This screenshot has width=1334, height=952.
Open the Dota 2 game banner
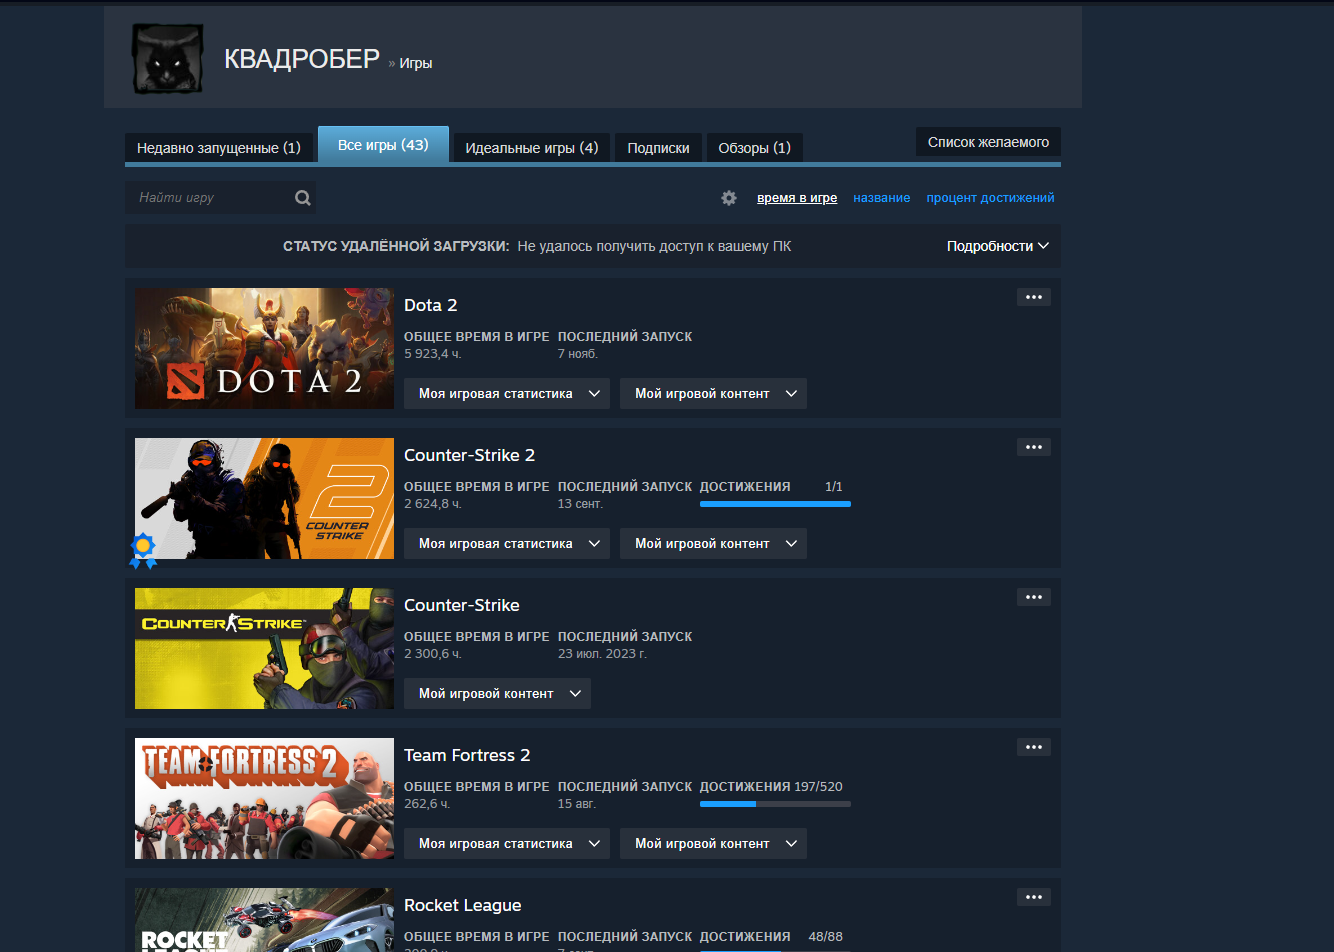coord(264,348)
